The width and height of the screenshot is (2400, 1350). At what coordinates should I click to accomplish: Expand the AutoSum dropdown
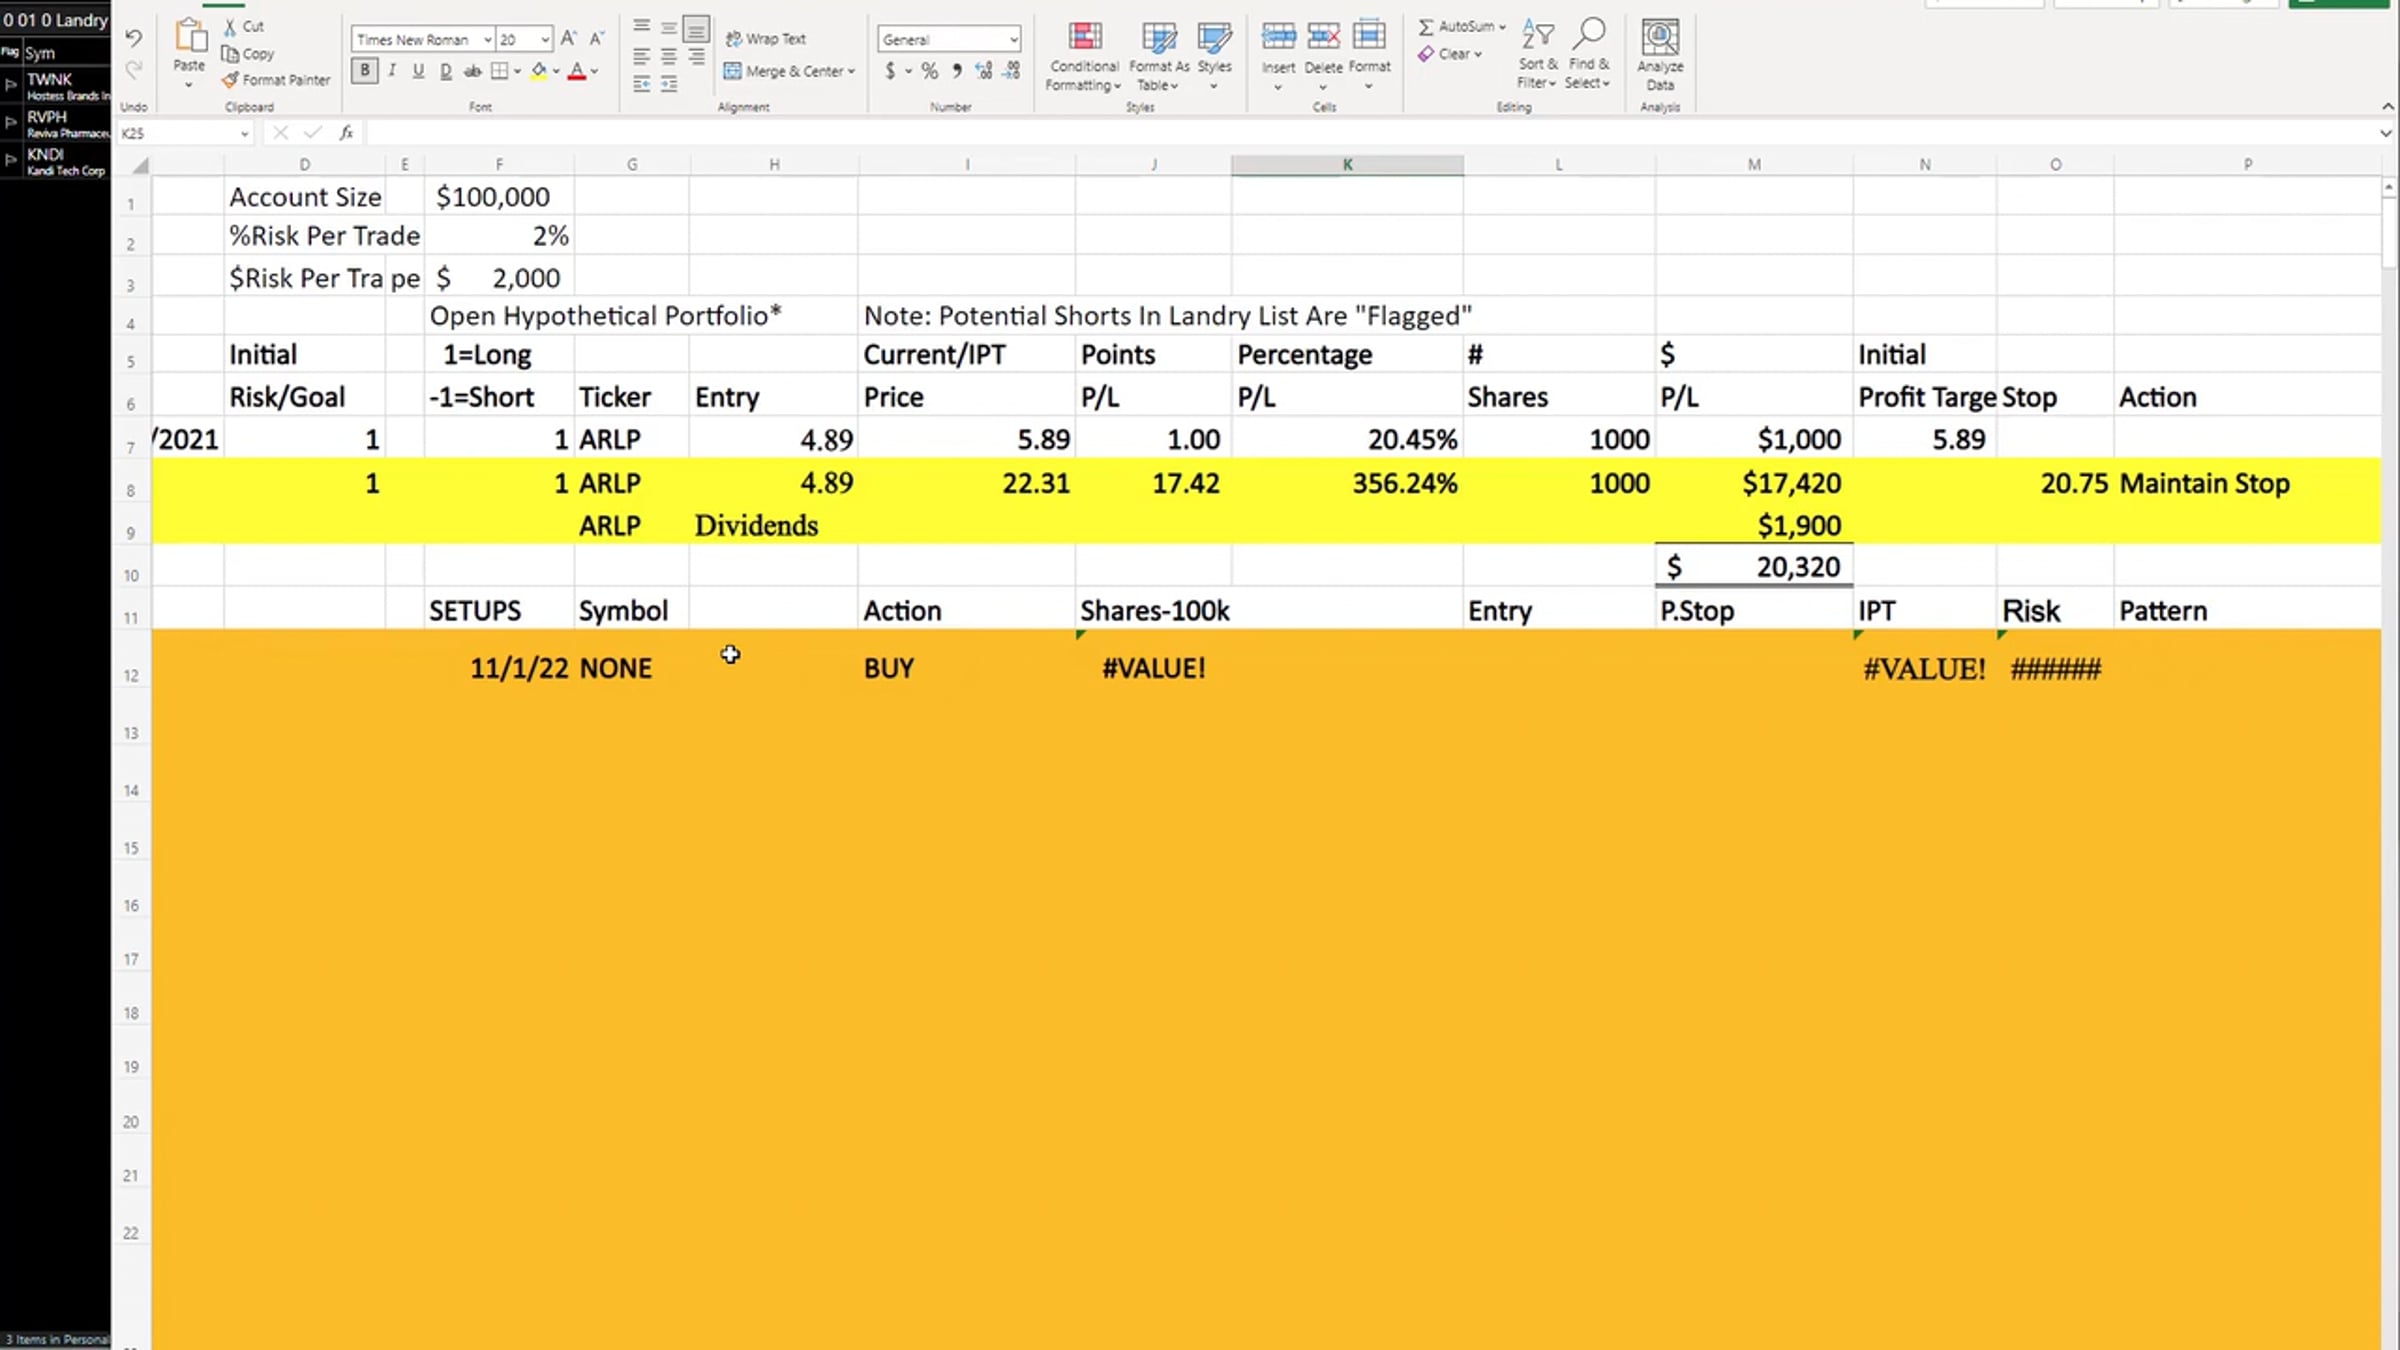coord(1502,27)
